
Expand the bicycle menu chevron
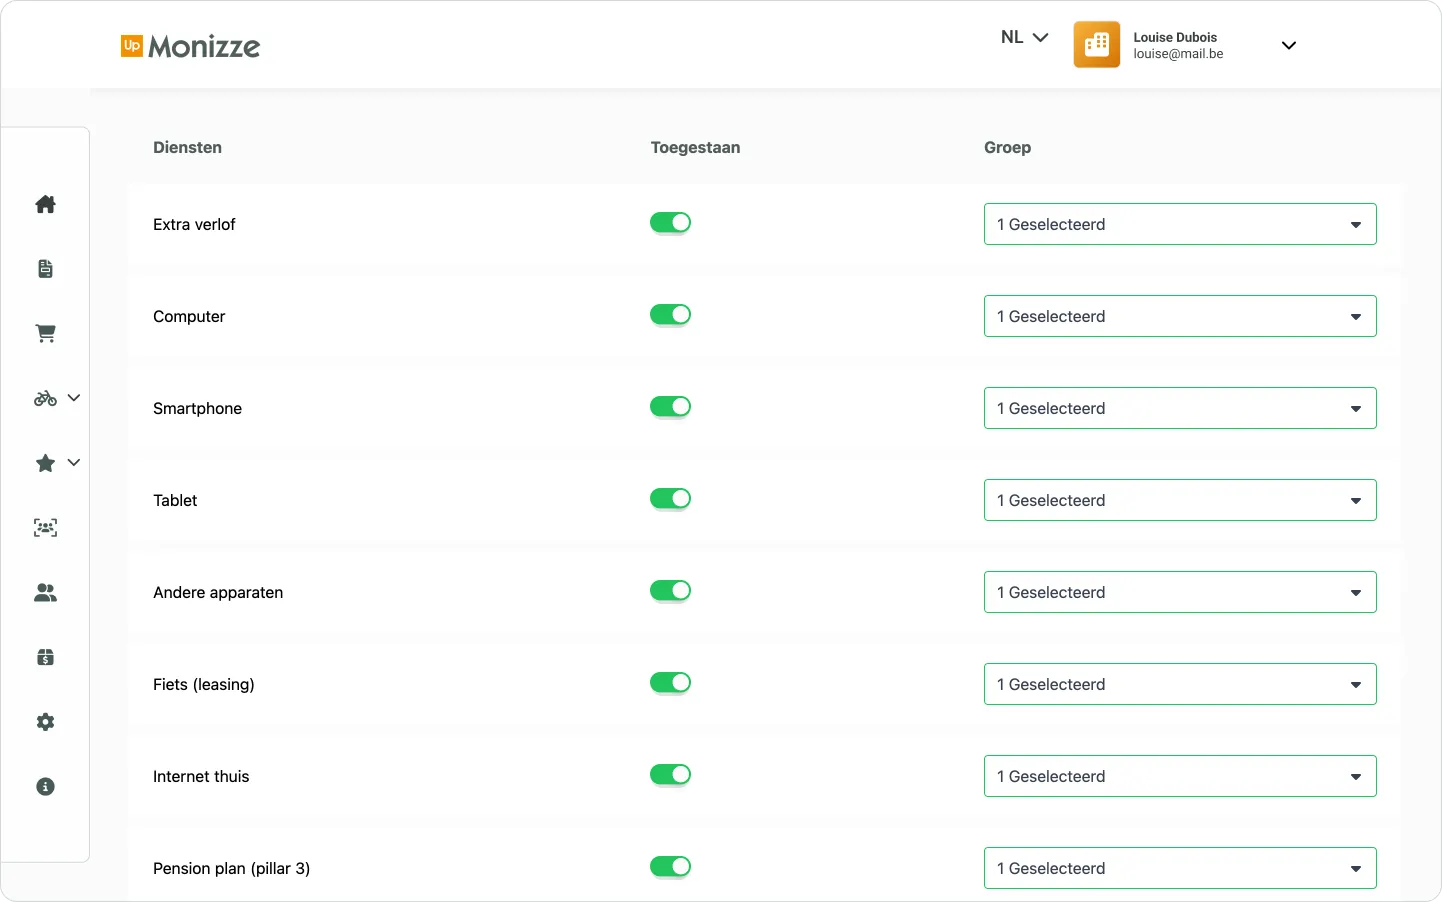(x=75, y=398)
